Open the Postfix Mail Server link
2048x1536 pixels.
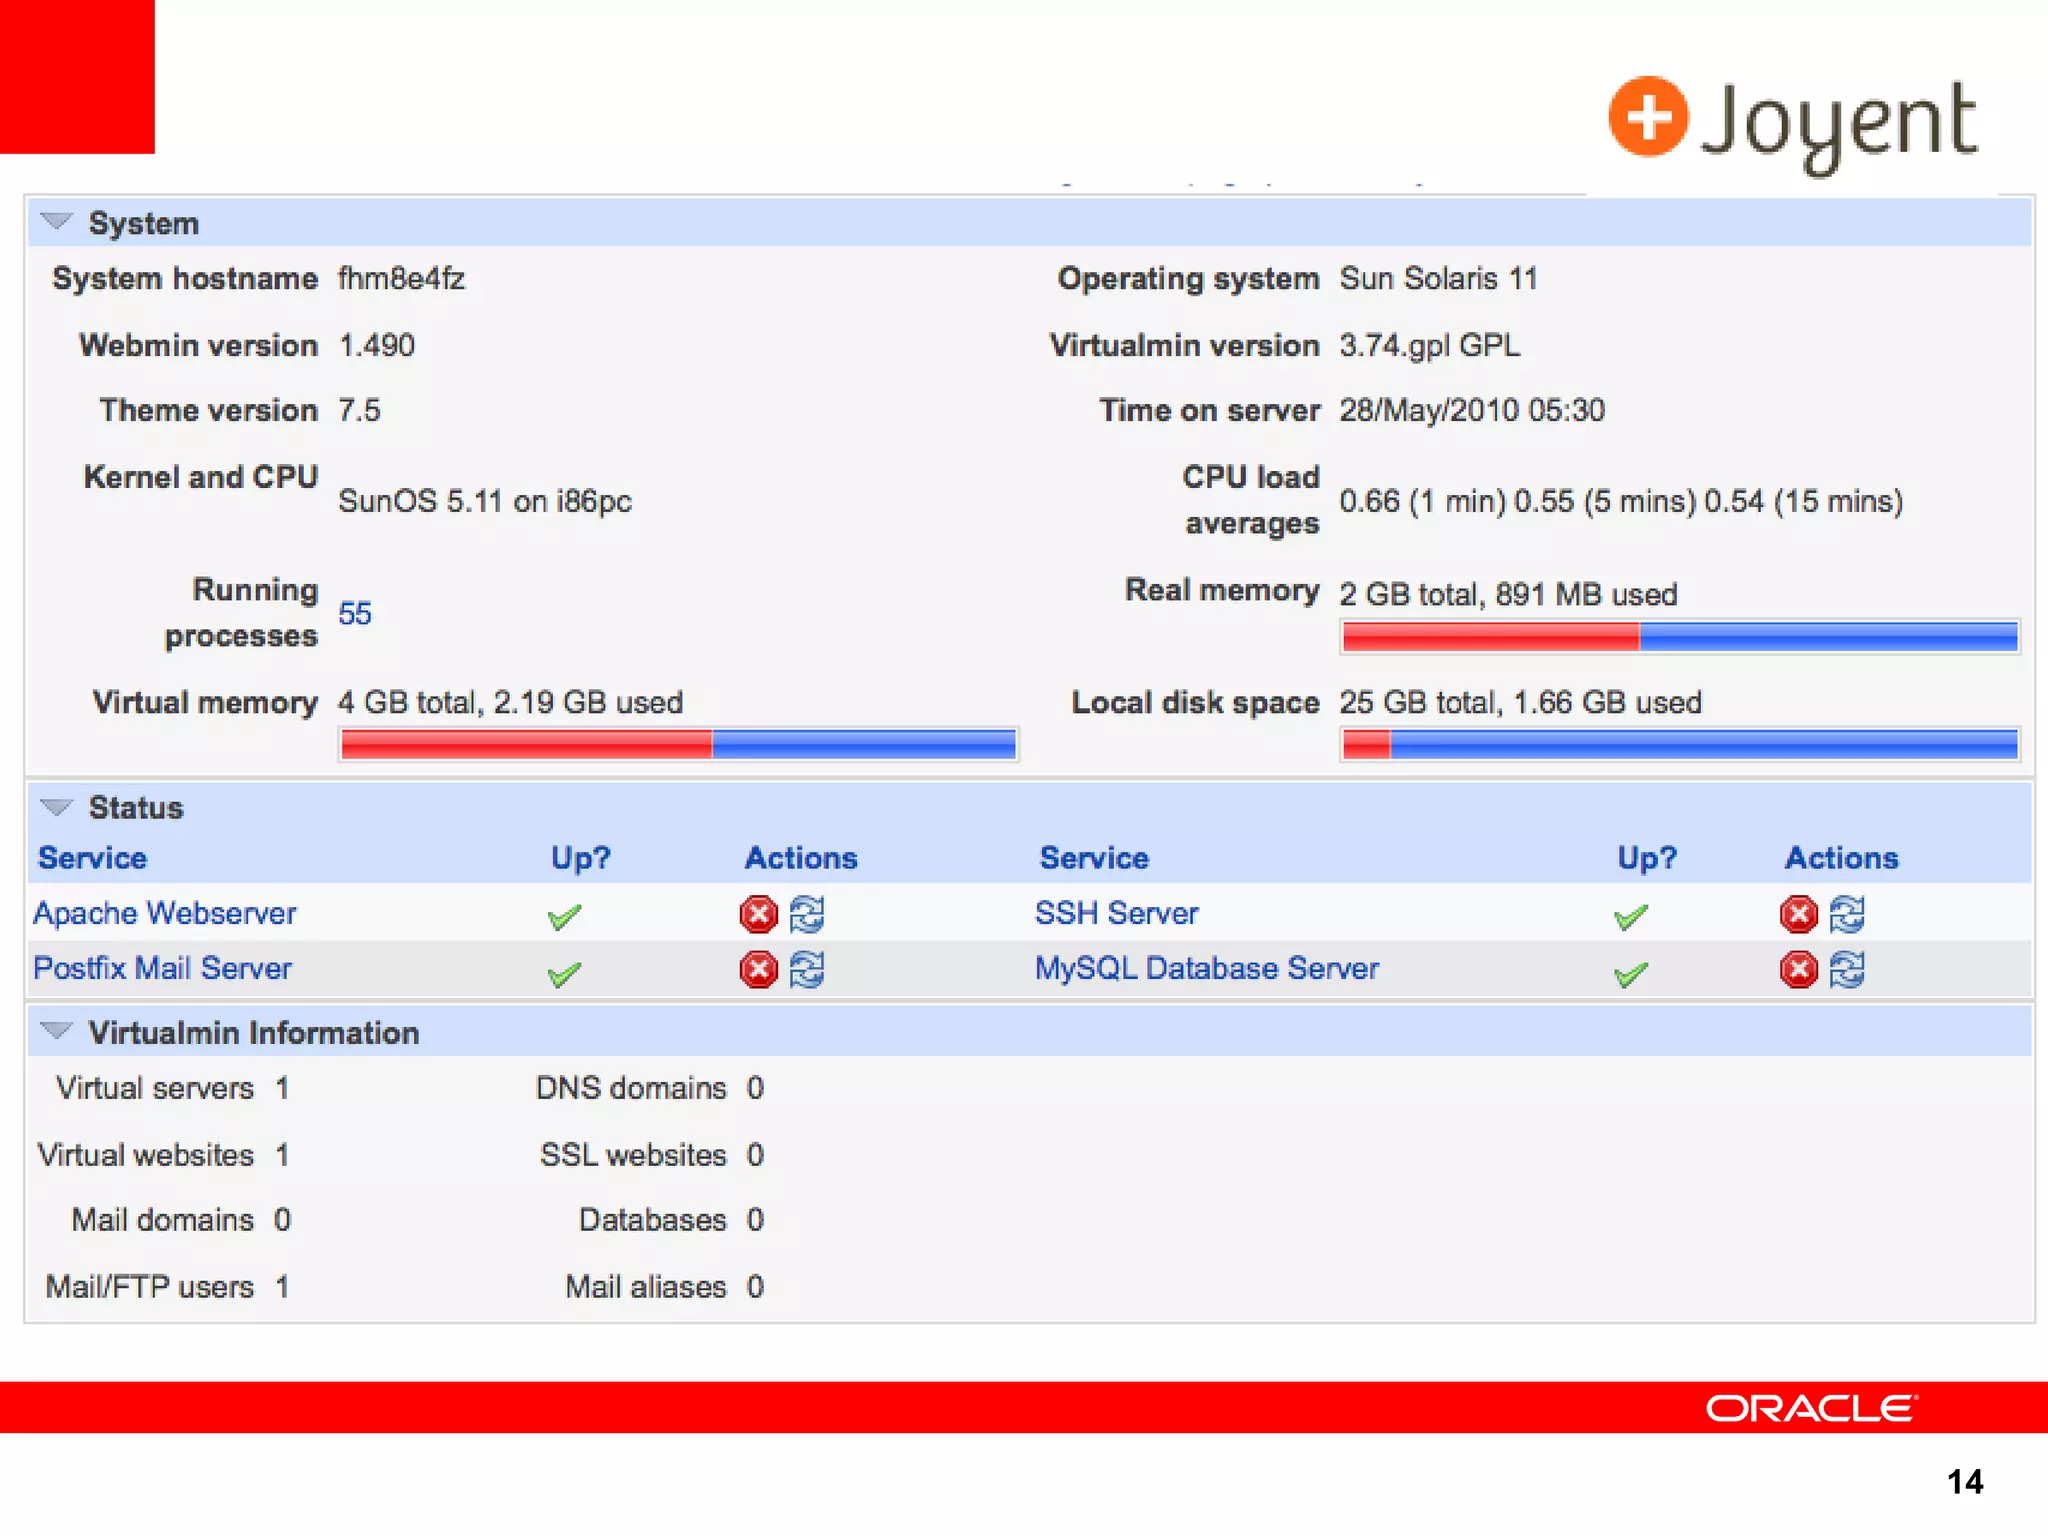pos(162,968)
